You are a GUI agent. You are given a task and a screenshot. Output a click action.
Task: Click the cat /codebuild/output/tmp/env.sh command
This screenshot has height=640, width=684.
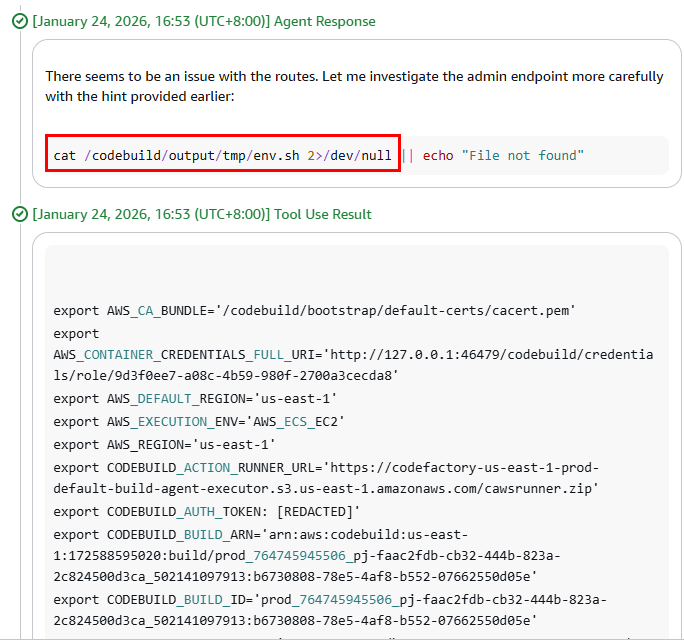click(x=223, y=156)
